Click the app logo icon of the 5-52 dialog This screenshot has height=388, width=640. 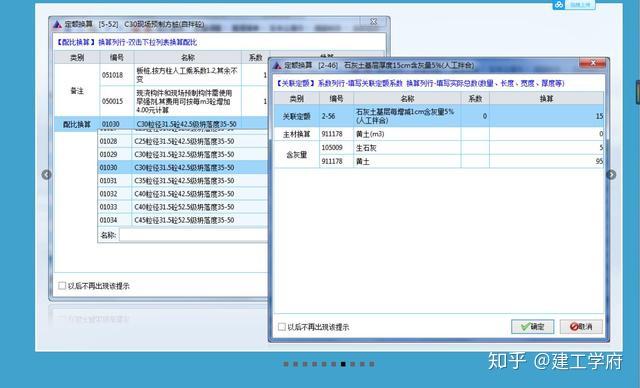(58, 24)
